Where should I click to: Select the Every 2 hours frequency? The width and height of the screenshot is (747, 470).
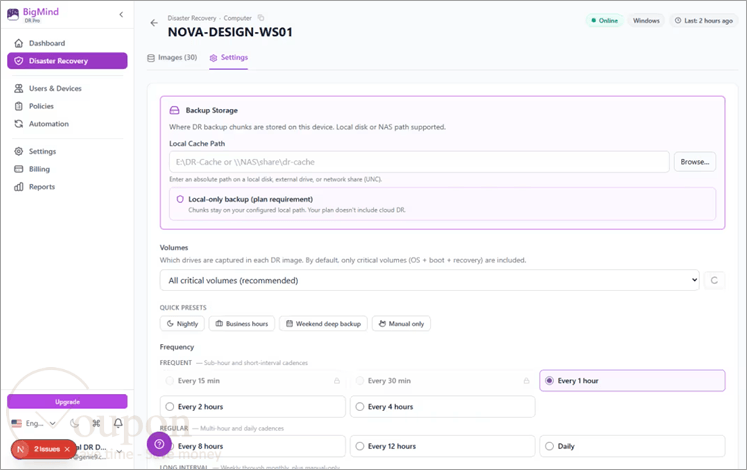point(252,407)
